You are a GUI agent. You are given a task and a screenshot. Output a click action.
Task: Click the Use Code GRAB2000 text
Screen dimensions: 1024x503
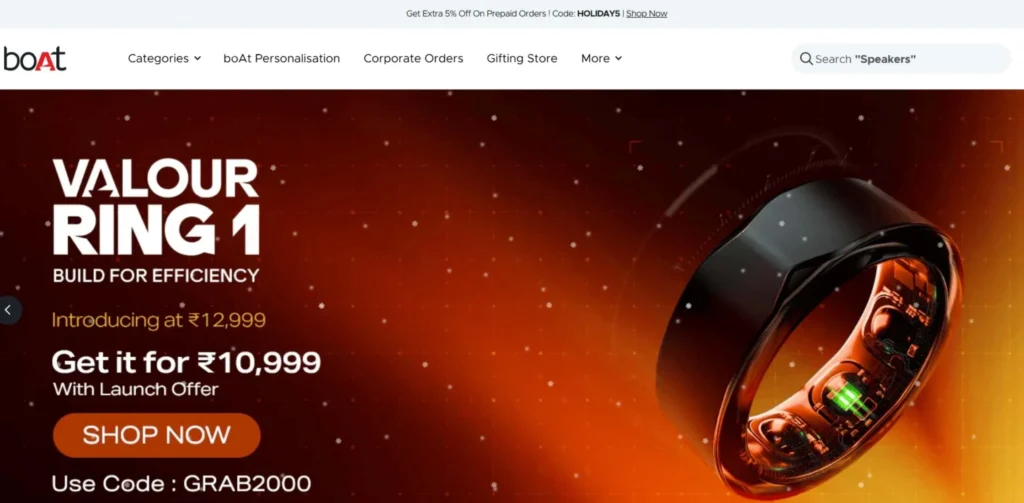point(182,484)
